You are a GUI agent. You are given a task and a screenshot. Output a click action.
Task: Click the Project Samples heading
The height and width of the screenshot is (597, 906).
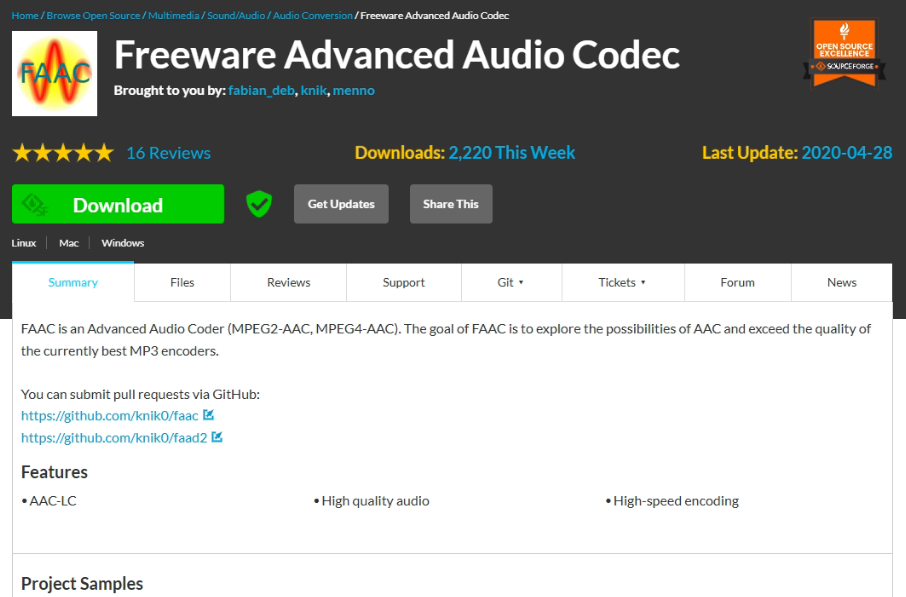click(x=82, y=584)
